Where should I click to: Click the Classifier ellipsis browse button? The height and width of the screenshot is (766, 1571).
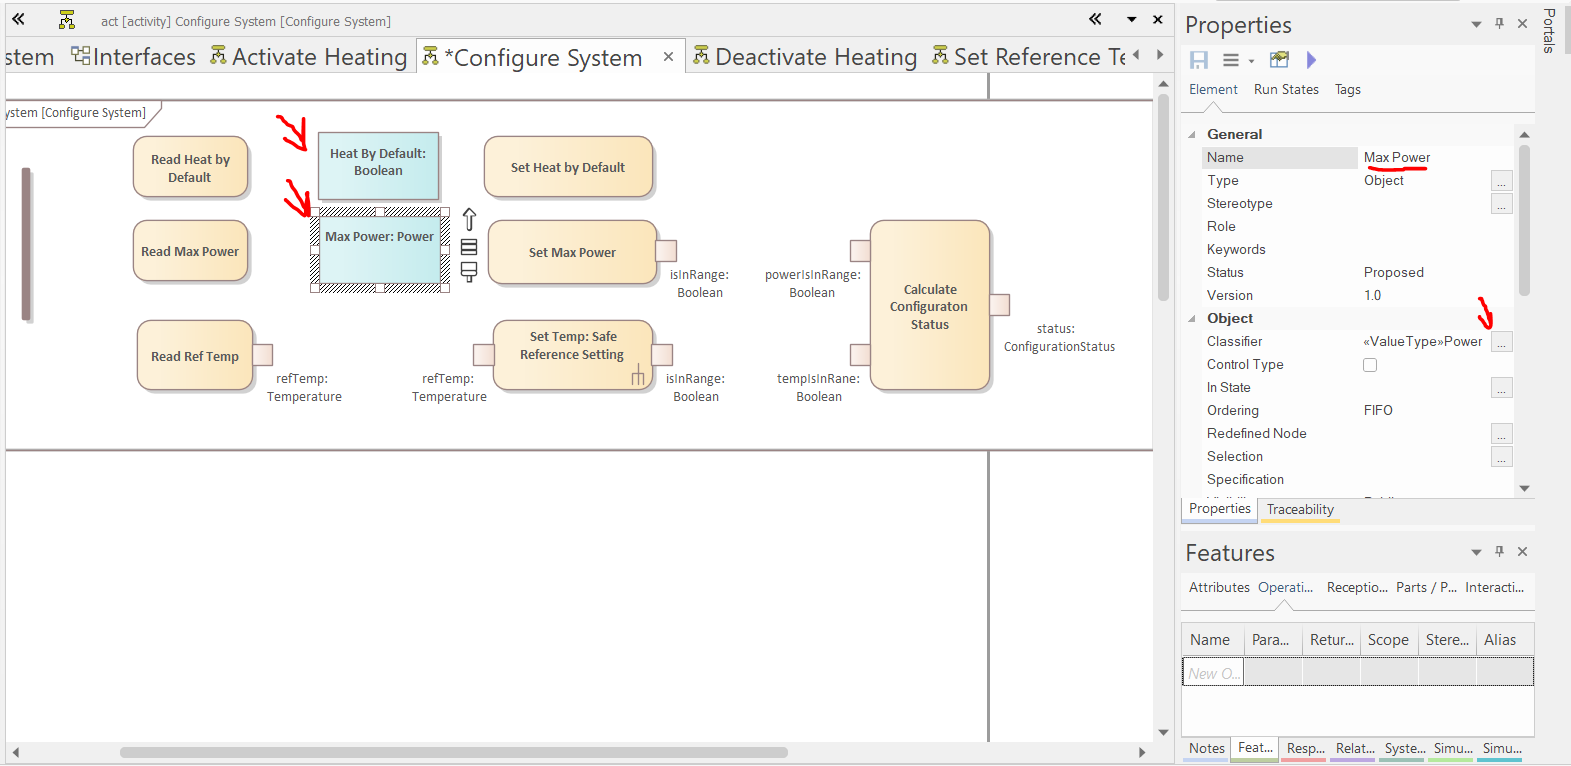[x=1501, y=342]
